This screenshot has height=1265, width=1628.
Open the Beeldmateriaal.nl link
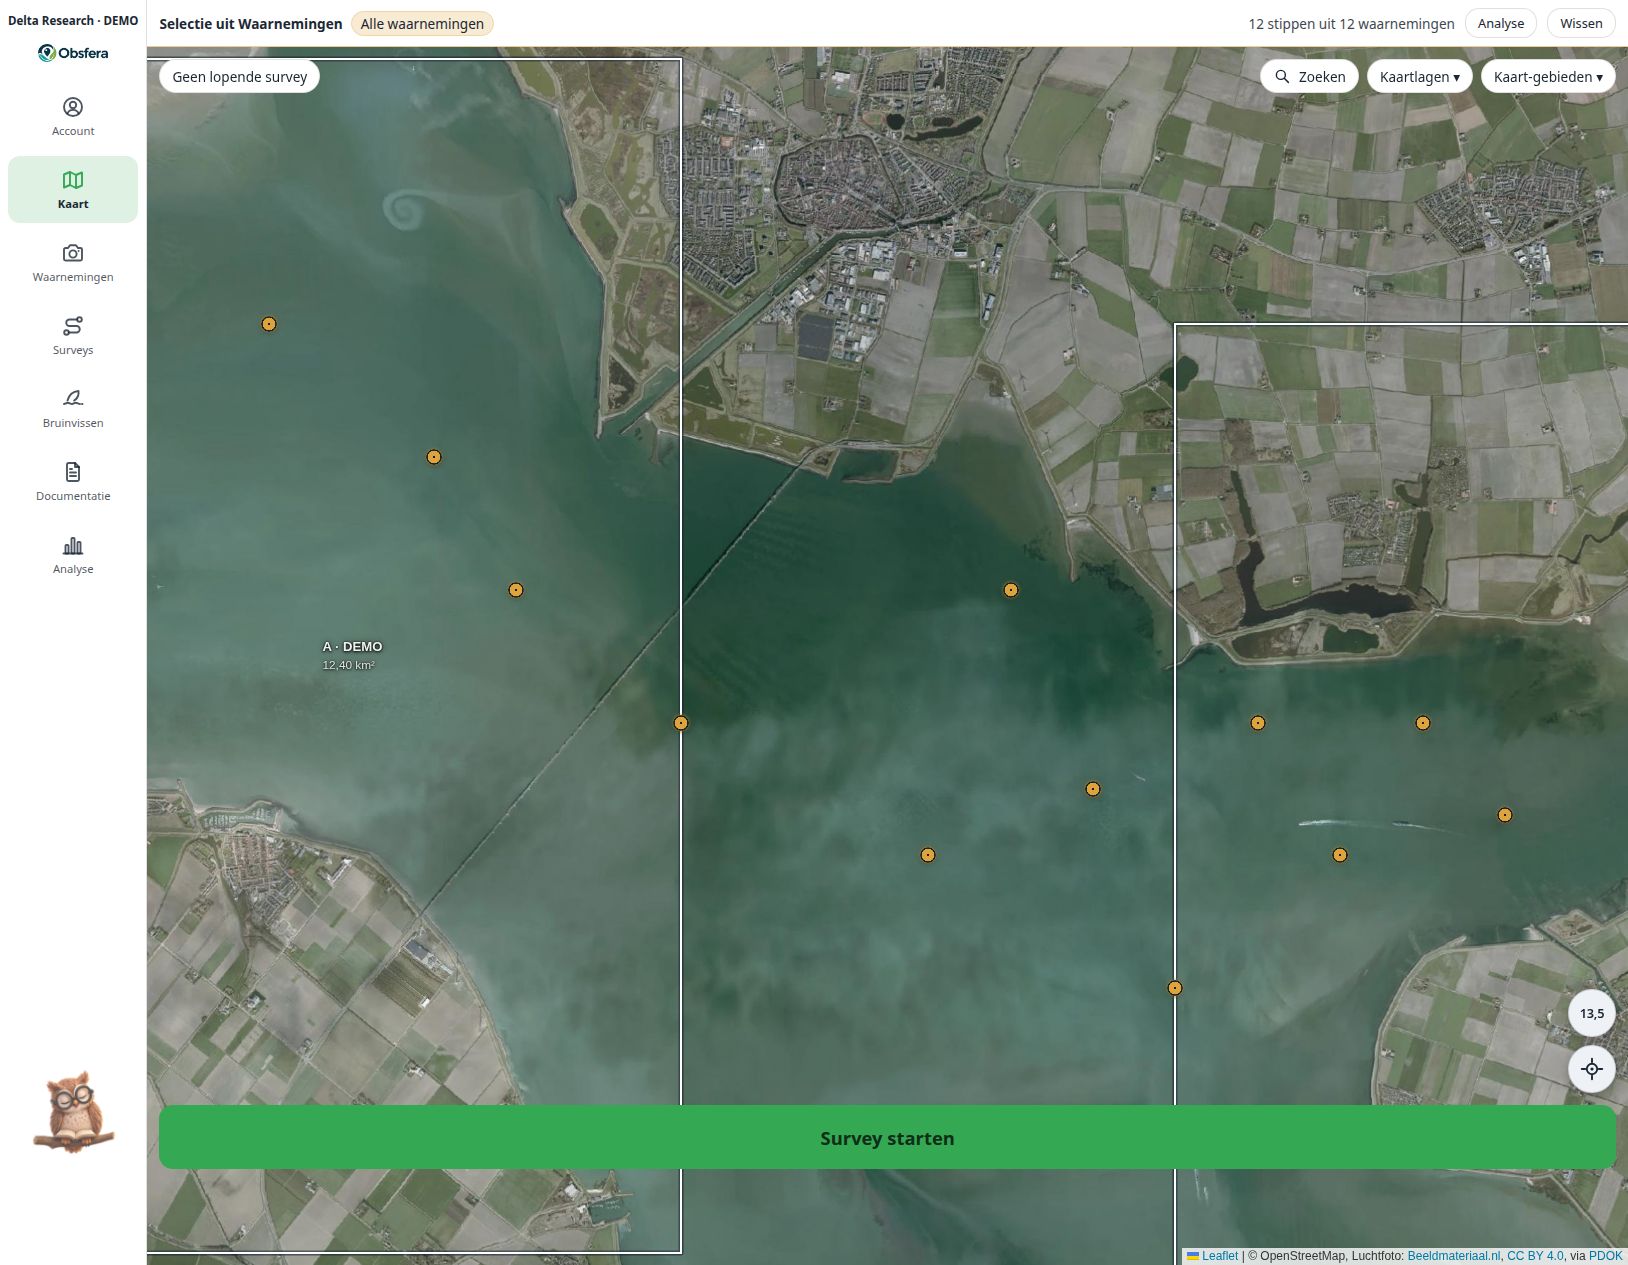pos(1454,1256)
